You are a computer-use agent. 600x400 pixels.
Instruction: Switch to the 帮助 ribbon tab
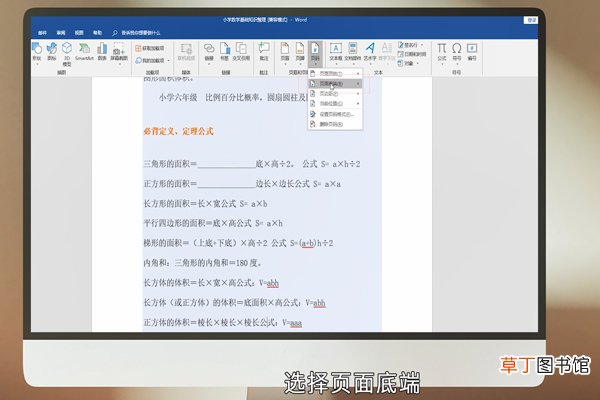pos(98,33)
